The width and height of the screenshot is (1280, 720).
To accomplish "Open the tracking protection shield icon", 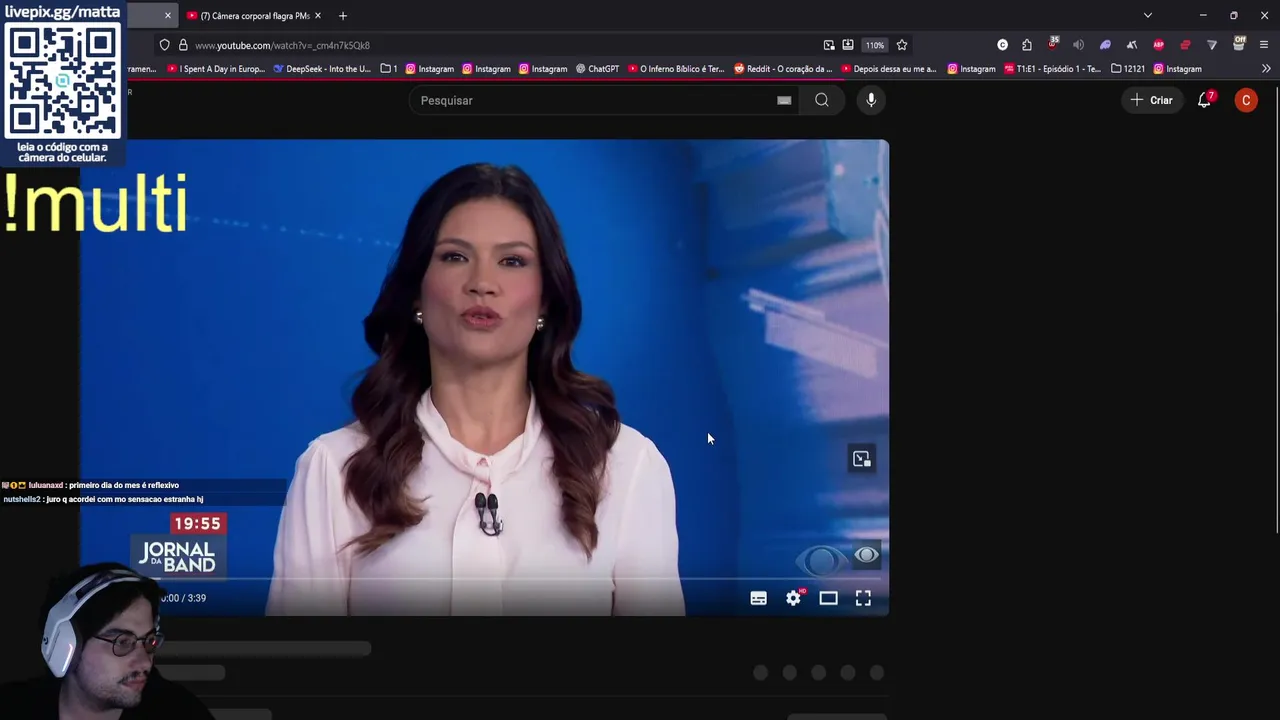I will [164, 45].
